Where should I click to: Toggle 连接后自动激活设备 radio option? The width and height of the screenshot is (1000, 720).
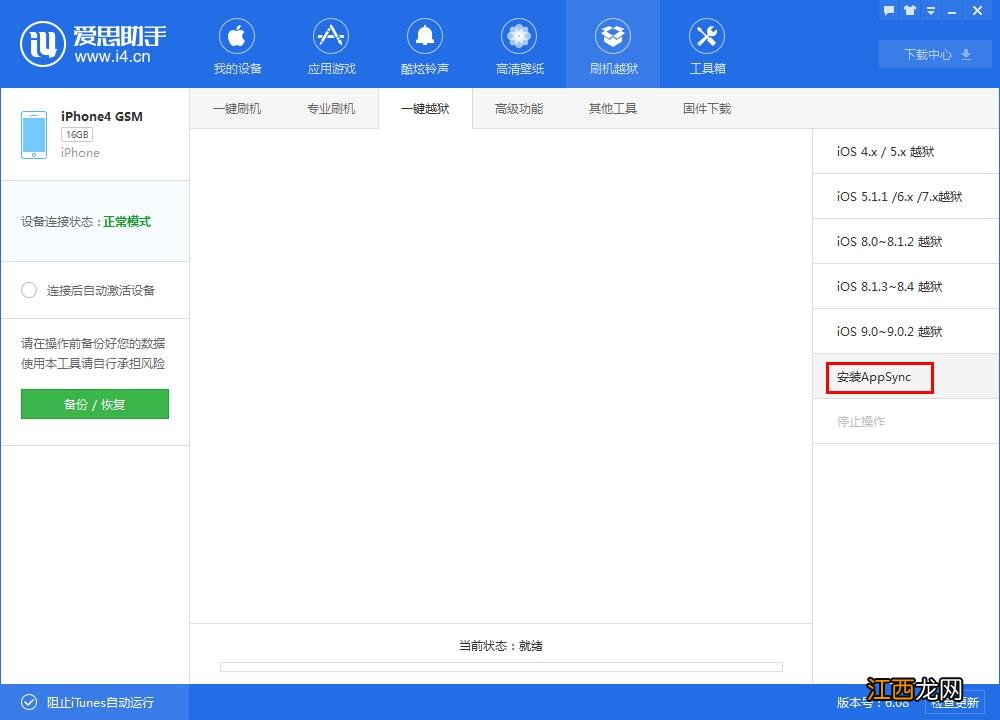click(x=29, y=290)
